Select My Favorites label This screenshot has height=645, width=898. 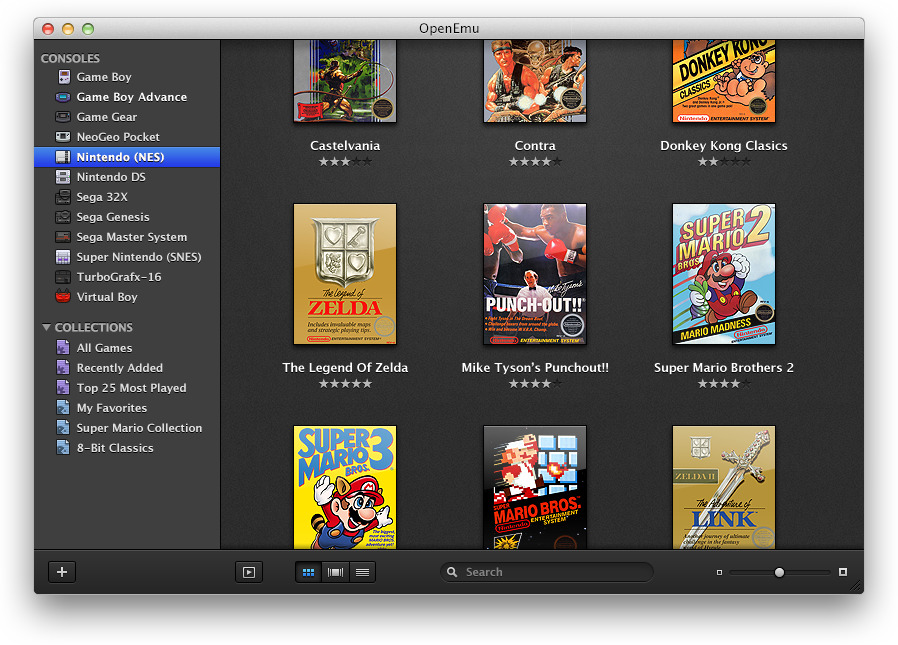[112, 408]
